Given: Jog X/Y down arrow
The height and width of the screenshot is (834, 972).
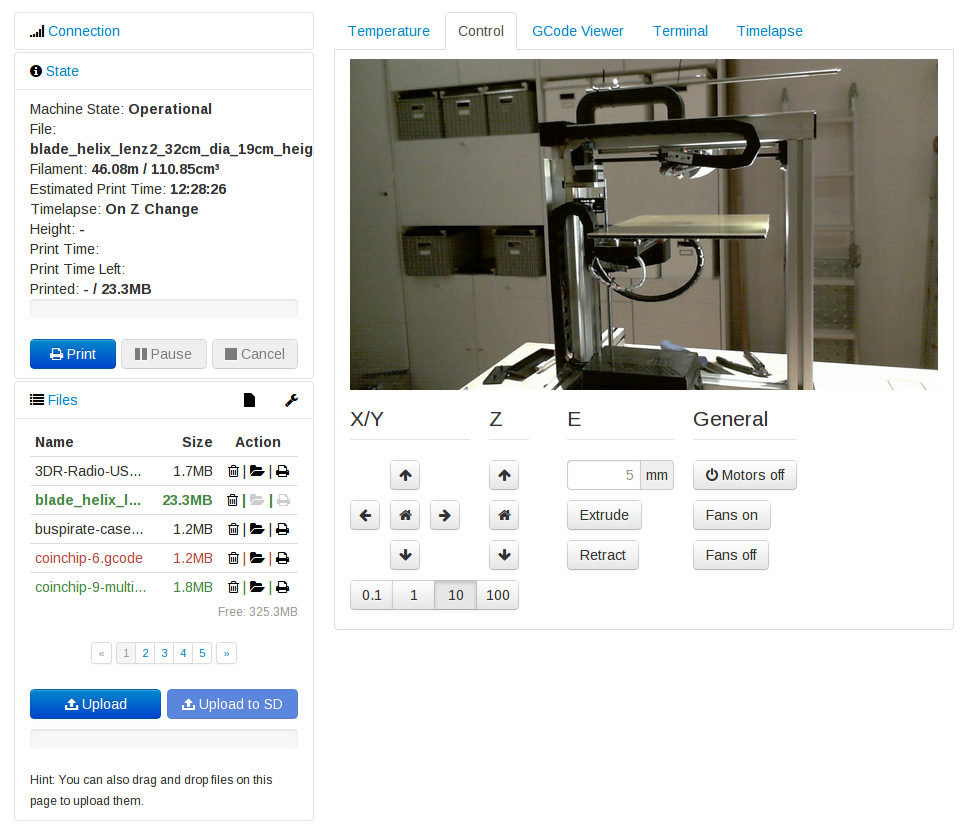Looking at the screenshot, I should (x=405, y=555).
